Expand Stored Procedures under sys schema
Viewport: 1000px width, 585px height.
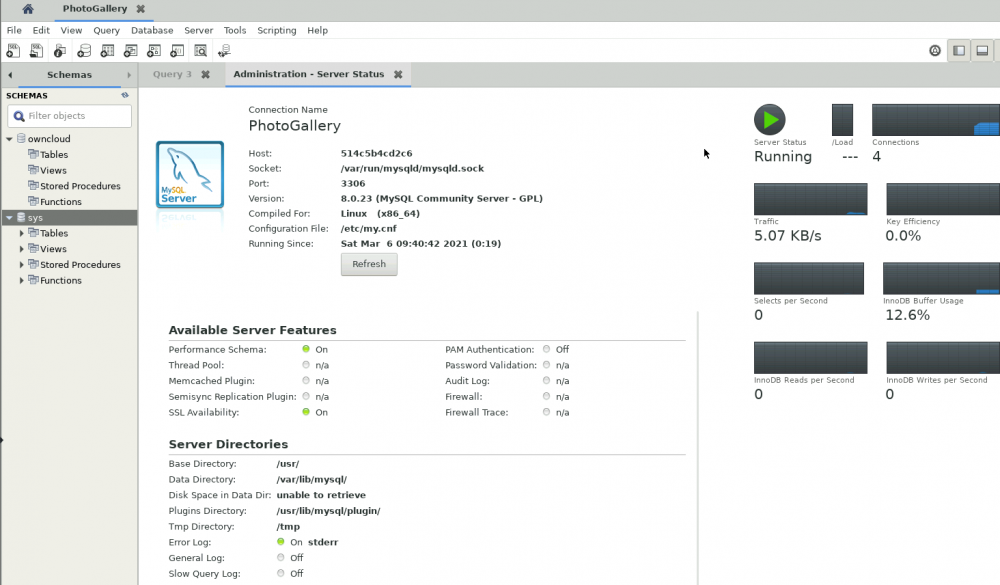[22, 264]
